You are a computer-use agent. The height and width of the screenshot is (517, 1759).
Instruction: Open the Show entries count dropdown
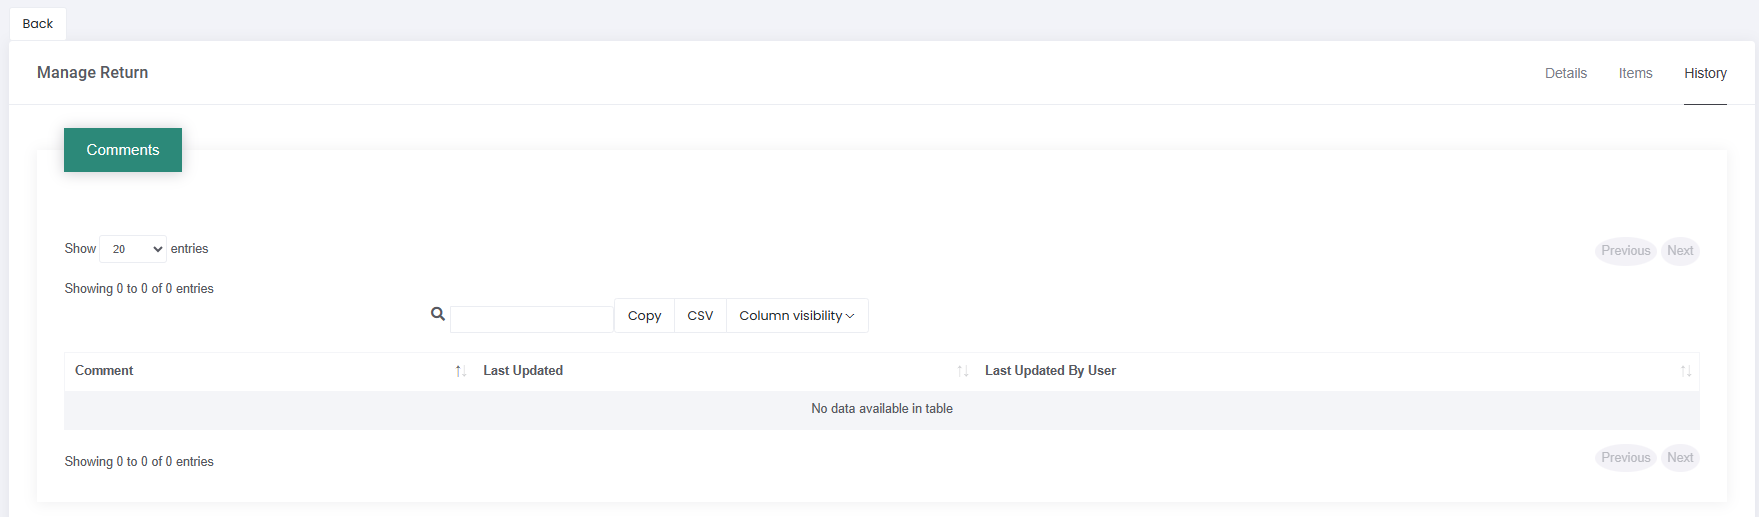click(133, 249)
